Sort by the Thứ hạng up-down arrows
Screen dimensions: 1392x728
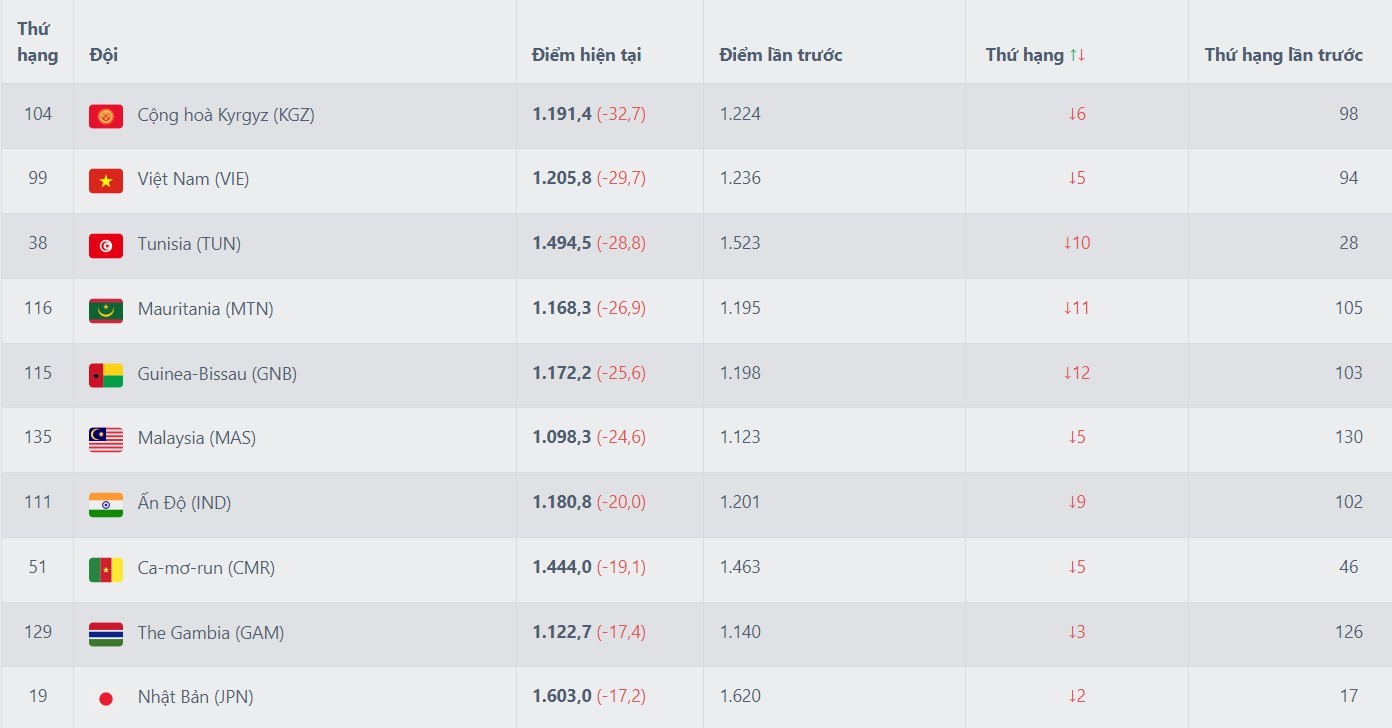tap(1077, 55)
